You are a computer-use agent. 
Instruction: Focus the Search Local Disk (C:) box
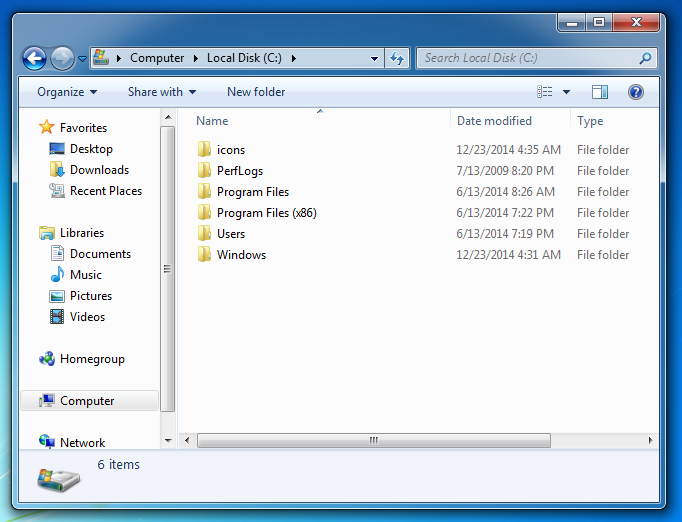[536, 58]
